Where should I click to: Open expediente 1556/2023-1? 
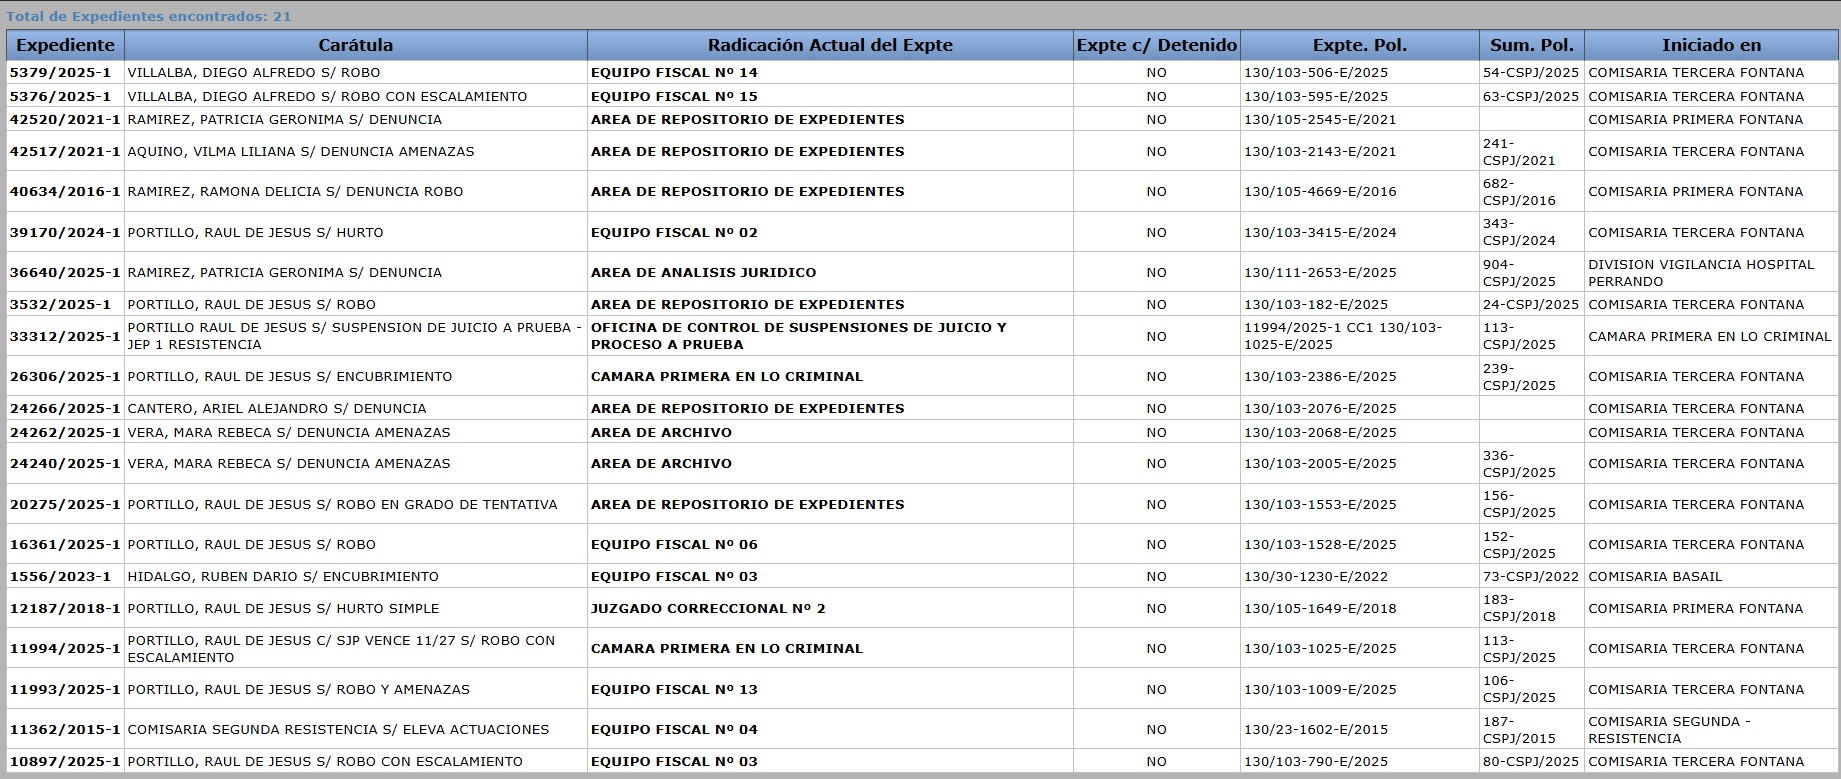[x=60, y=577]
